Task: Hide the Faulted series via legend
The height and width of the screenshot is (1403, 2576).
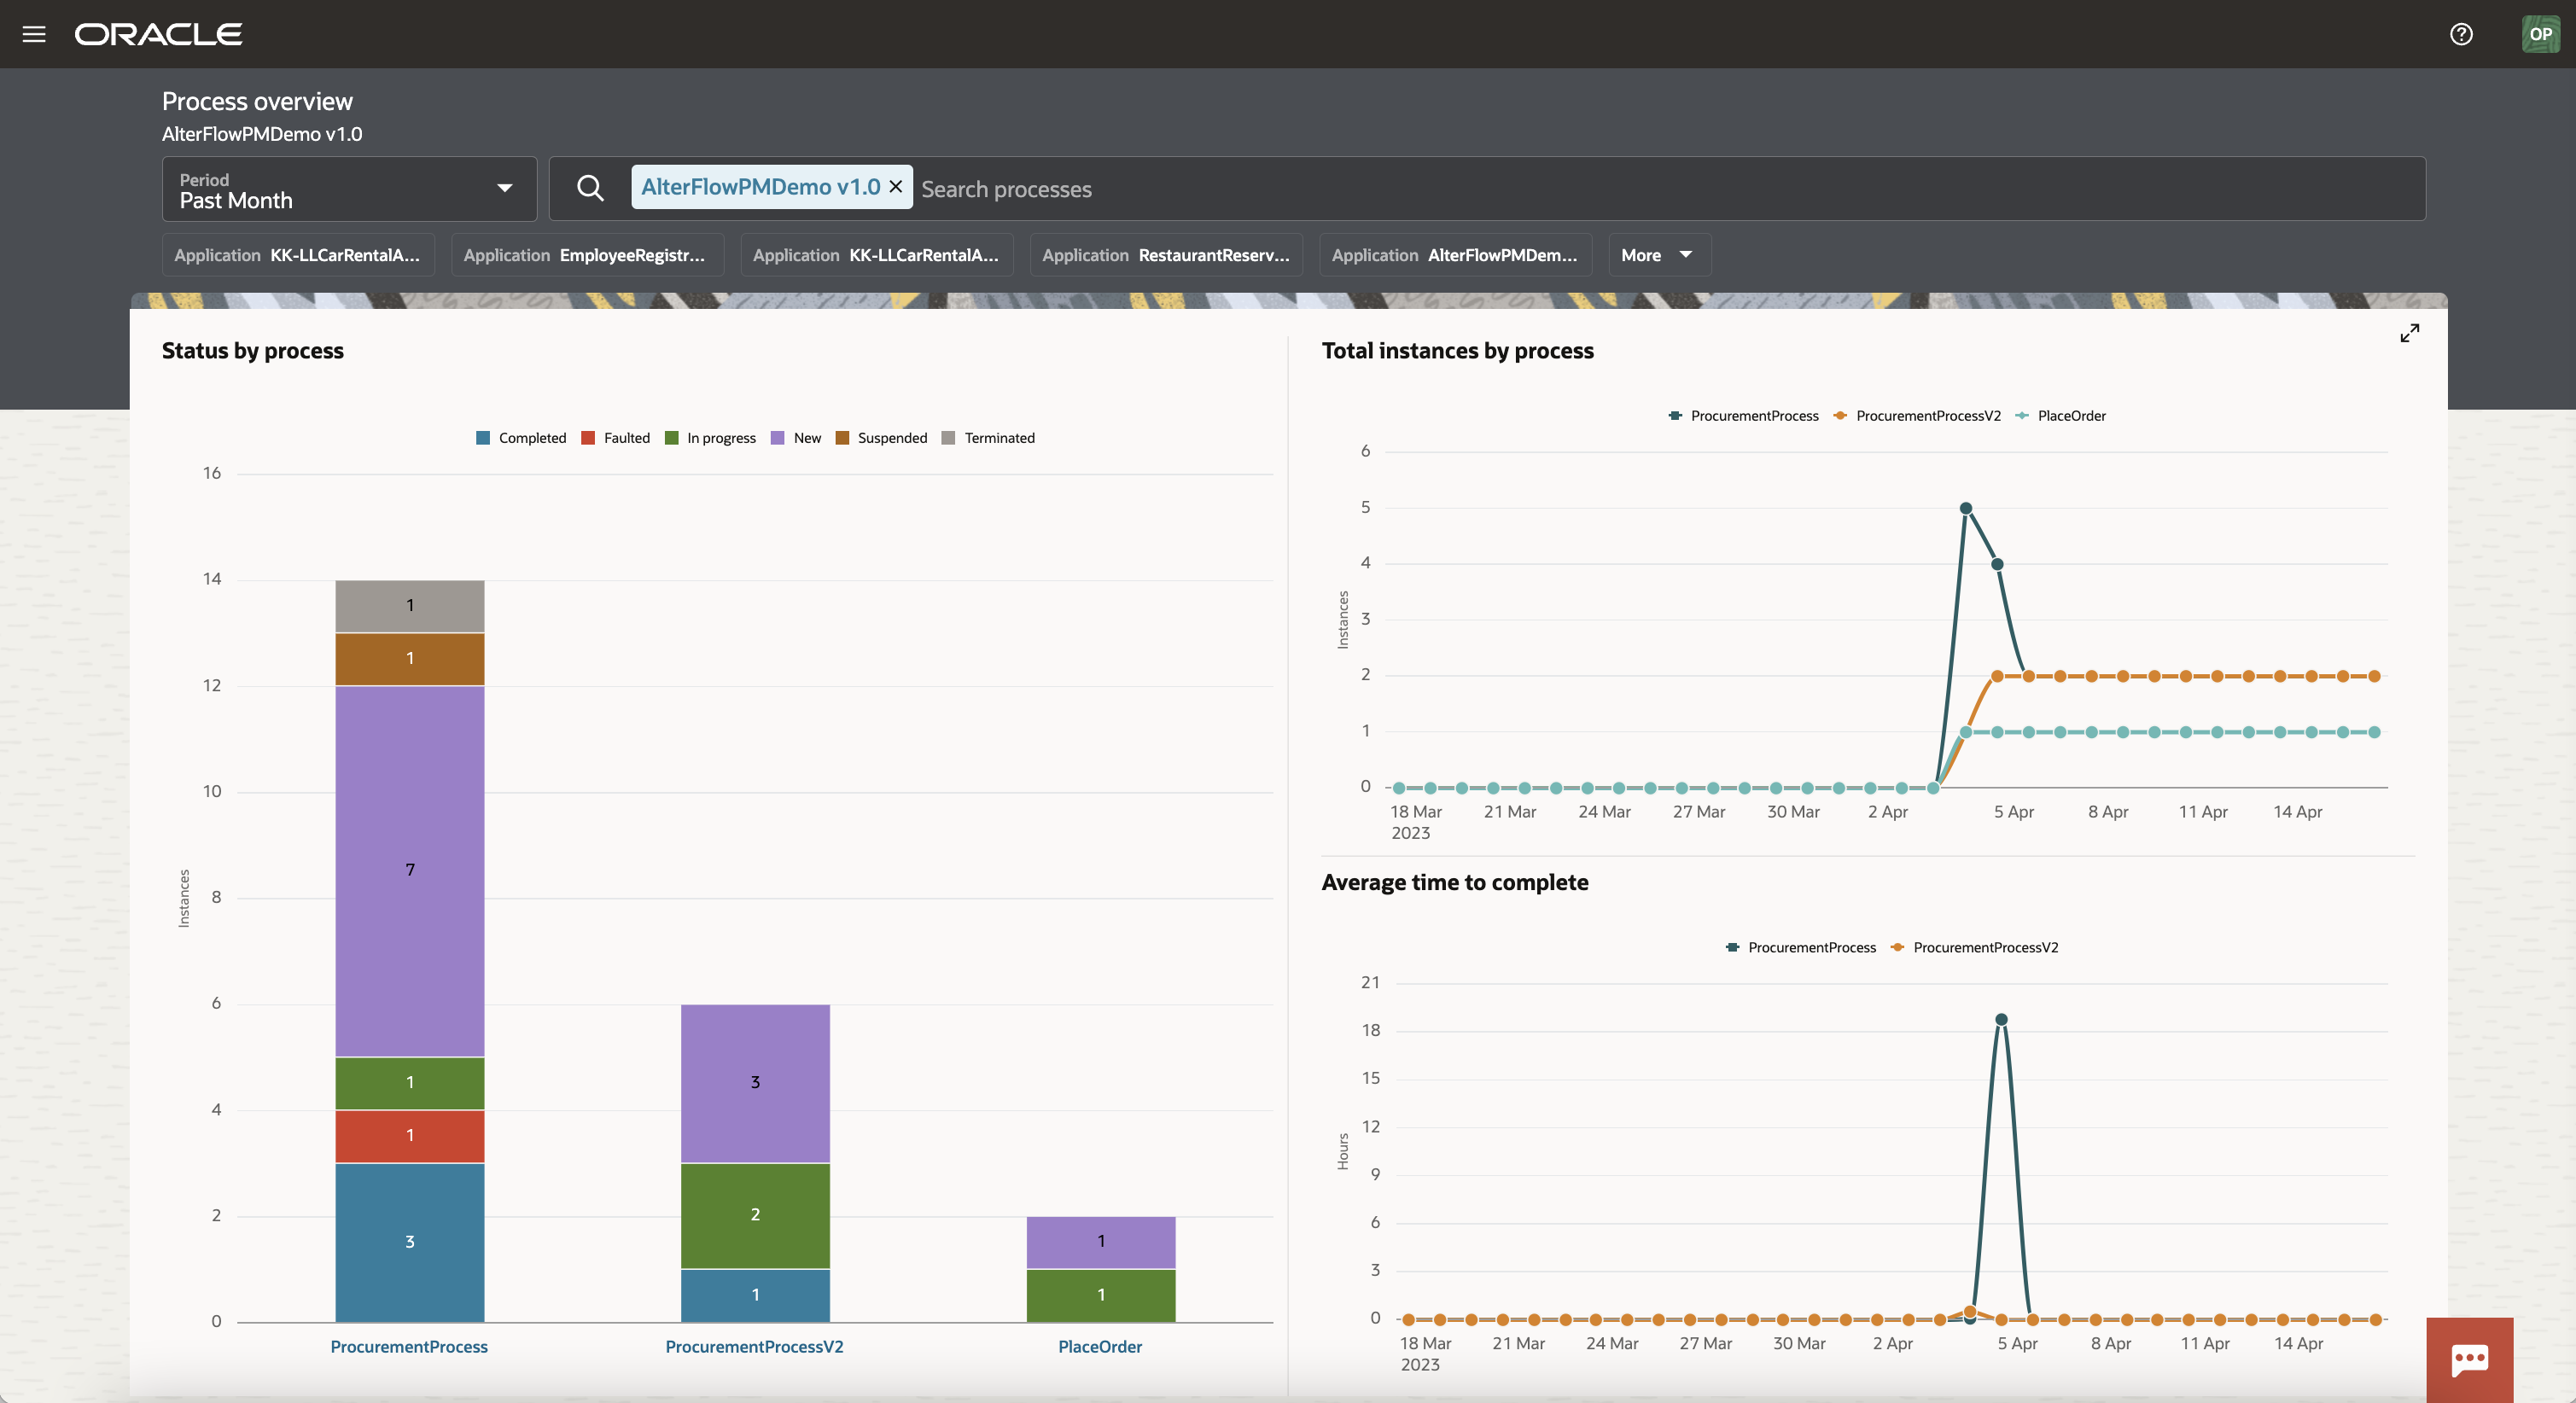Action: pyautogui.click(x=616, y=437)
